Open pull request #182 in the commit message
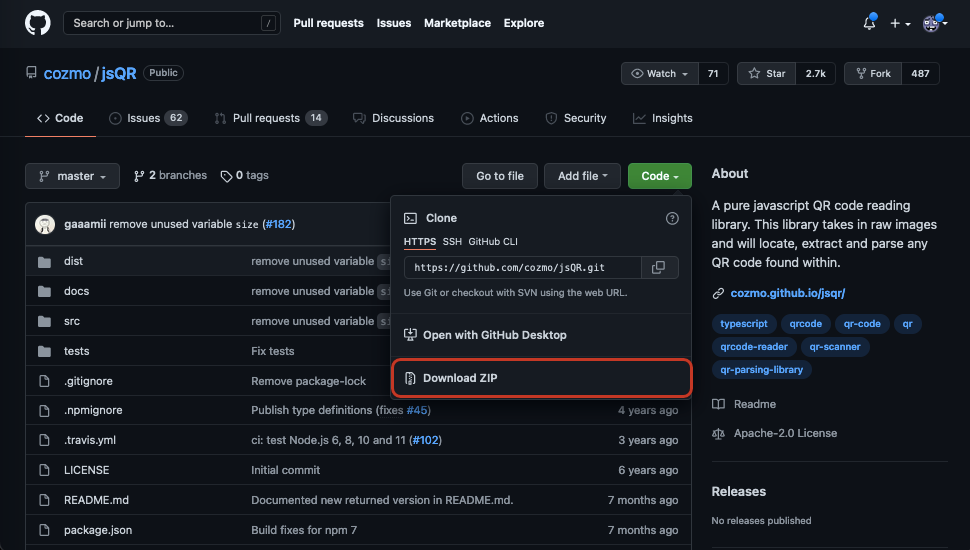Image resolution: width=970 pixels, height=550 pixels. click(278, 224)
